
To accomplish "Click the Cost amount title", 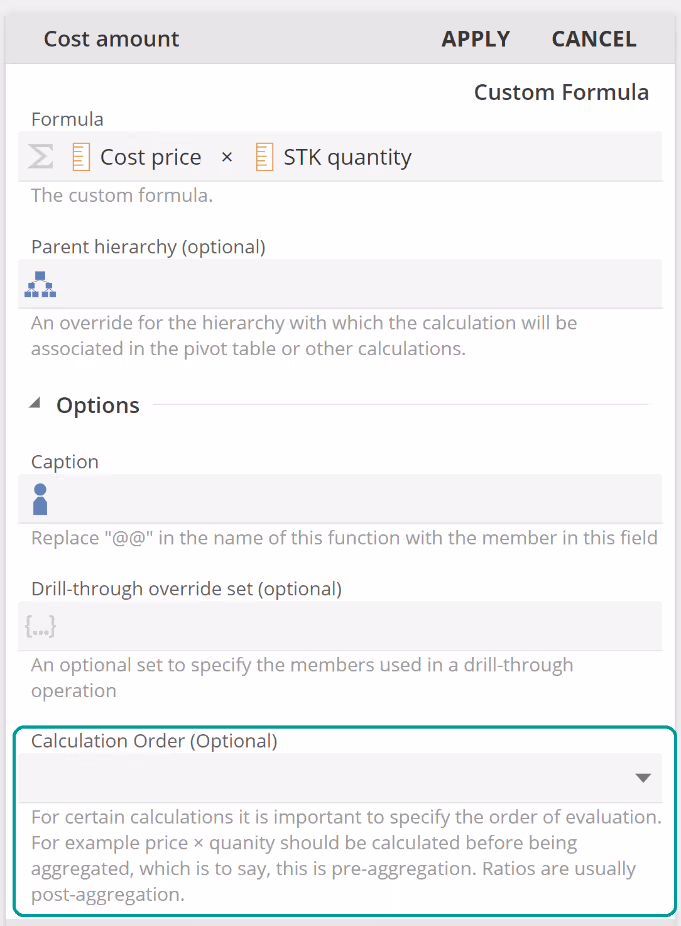I will click(x=111, y=39).
